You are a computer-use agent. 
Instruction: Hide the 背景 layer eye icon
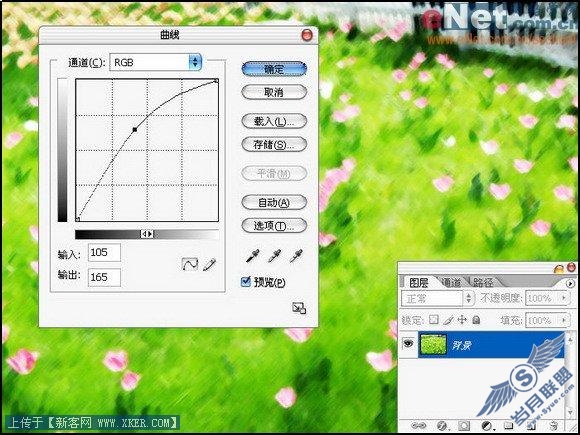[408, 344]
